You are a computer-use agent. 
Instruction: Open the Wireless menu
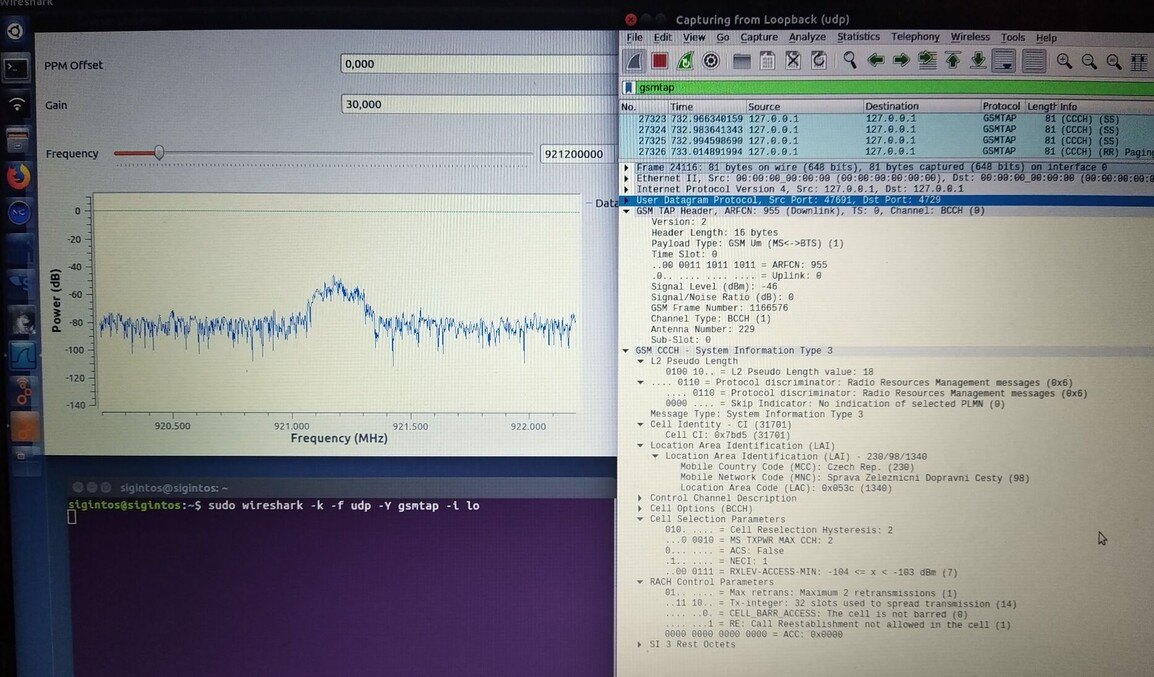point(970,37)
